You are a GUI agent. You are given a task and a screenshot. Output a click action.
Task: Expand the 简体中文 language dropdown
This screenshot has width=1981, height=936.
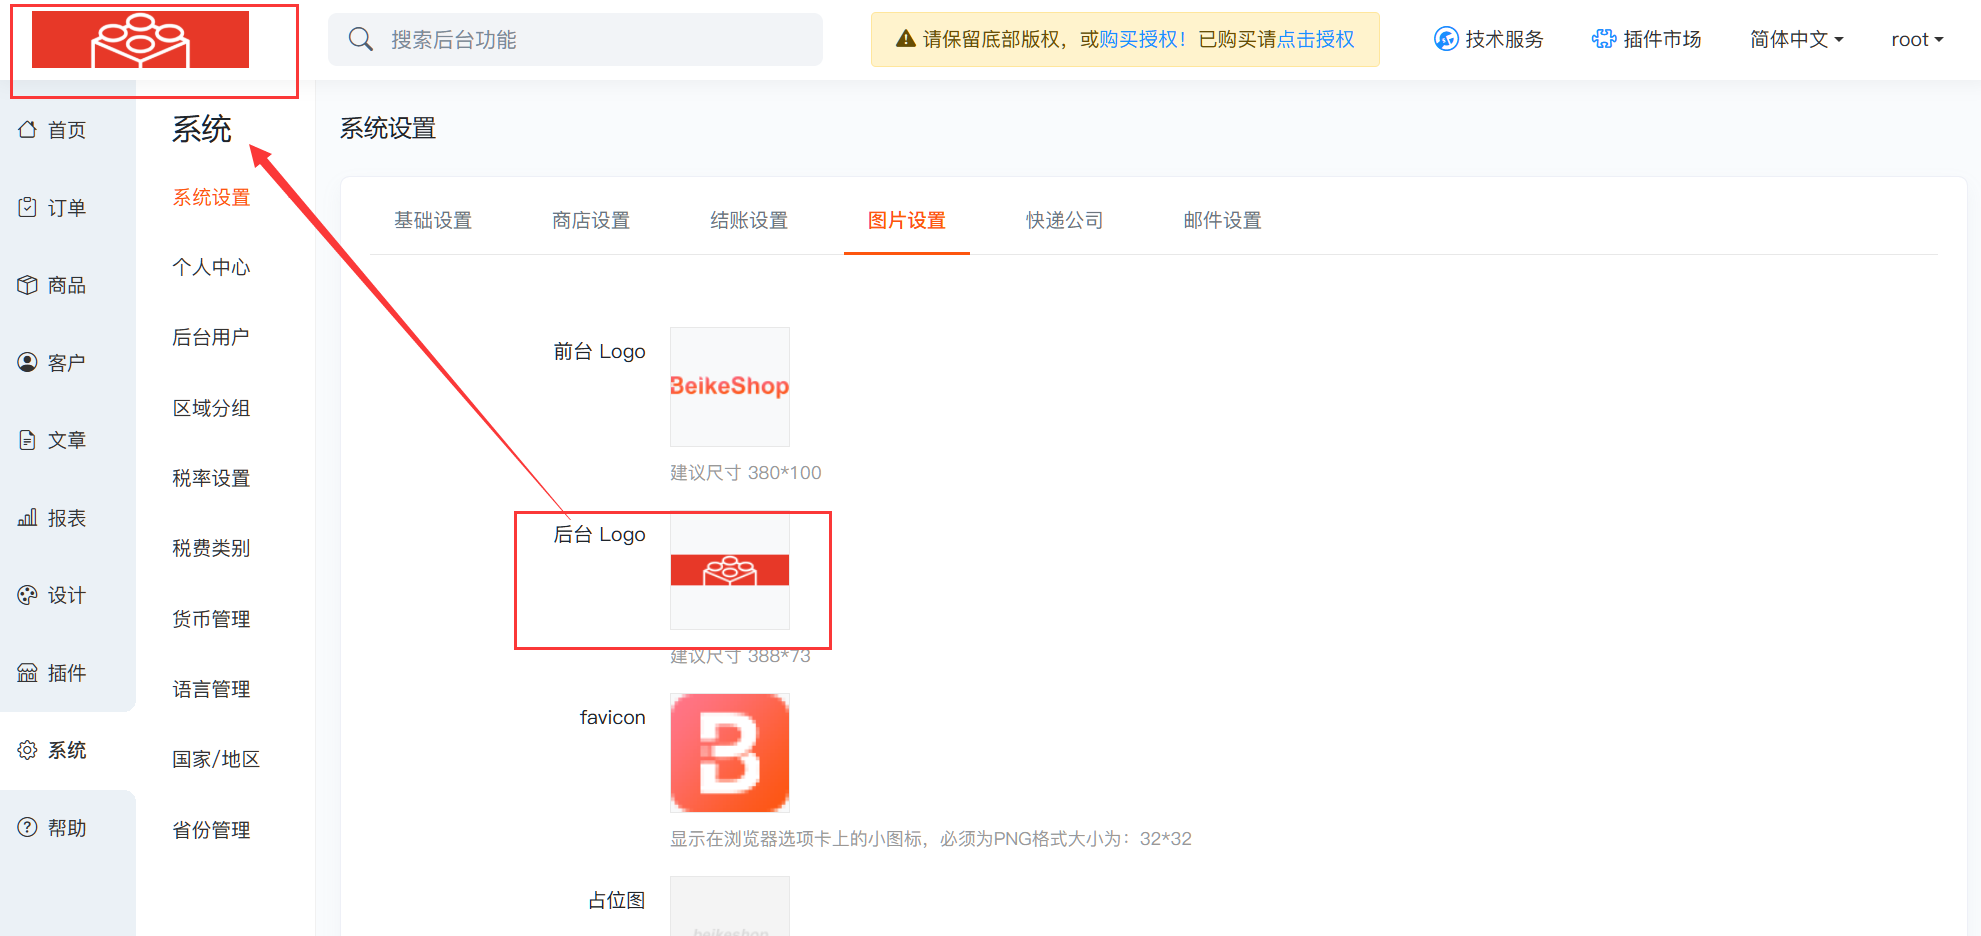(x=1796, y=39)
